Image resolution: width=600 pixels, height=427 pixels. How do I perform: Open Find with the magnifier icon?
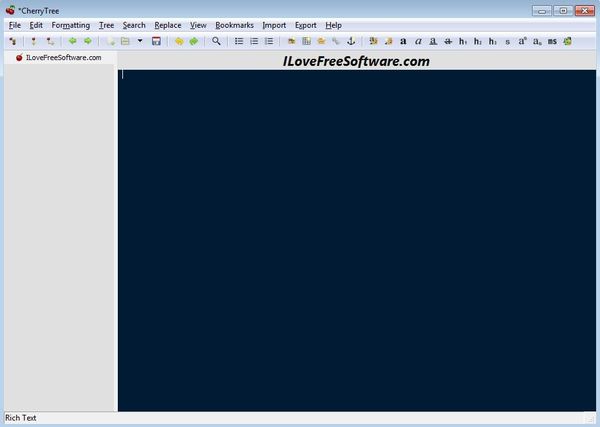click(216, 41)
